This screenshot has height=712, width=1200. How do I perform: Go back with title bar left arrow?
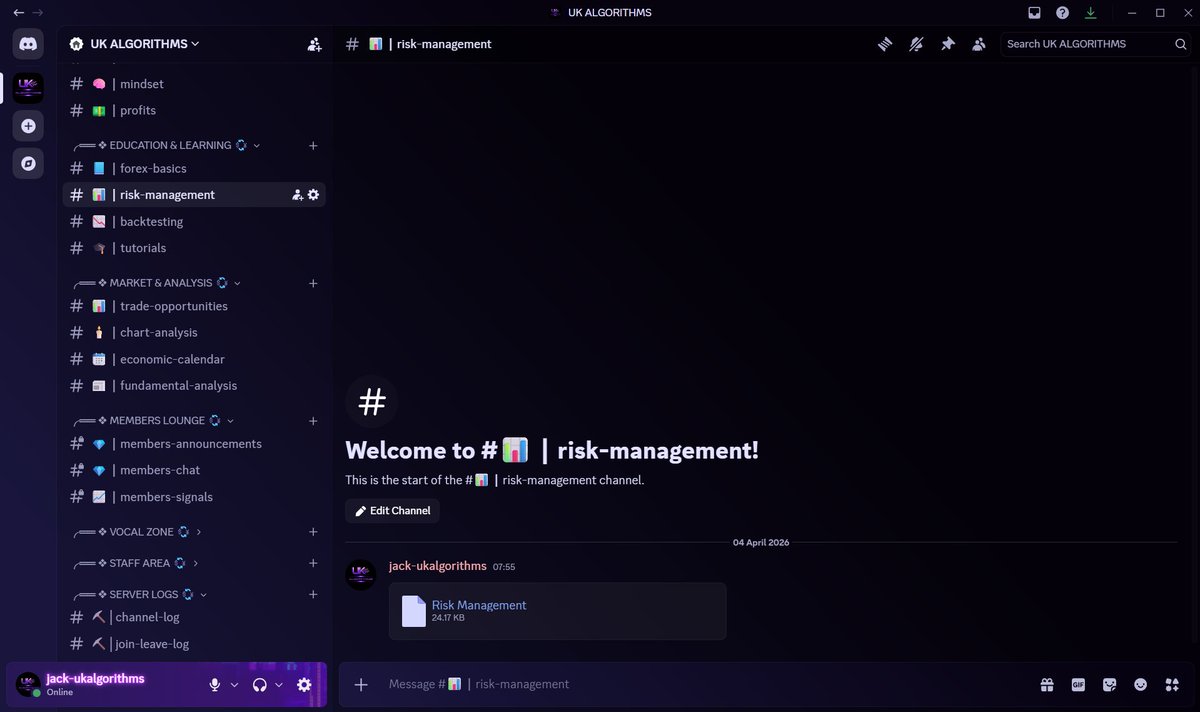pos(18,13)
